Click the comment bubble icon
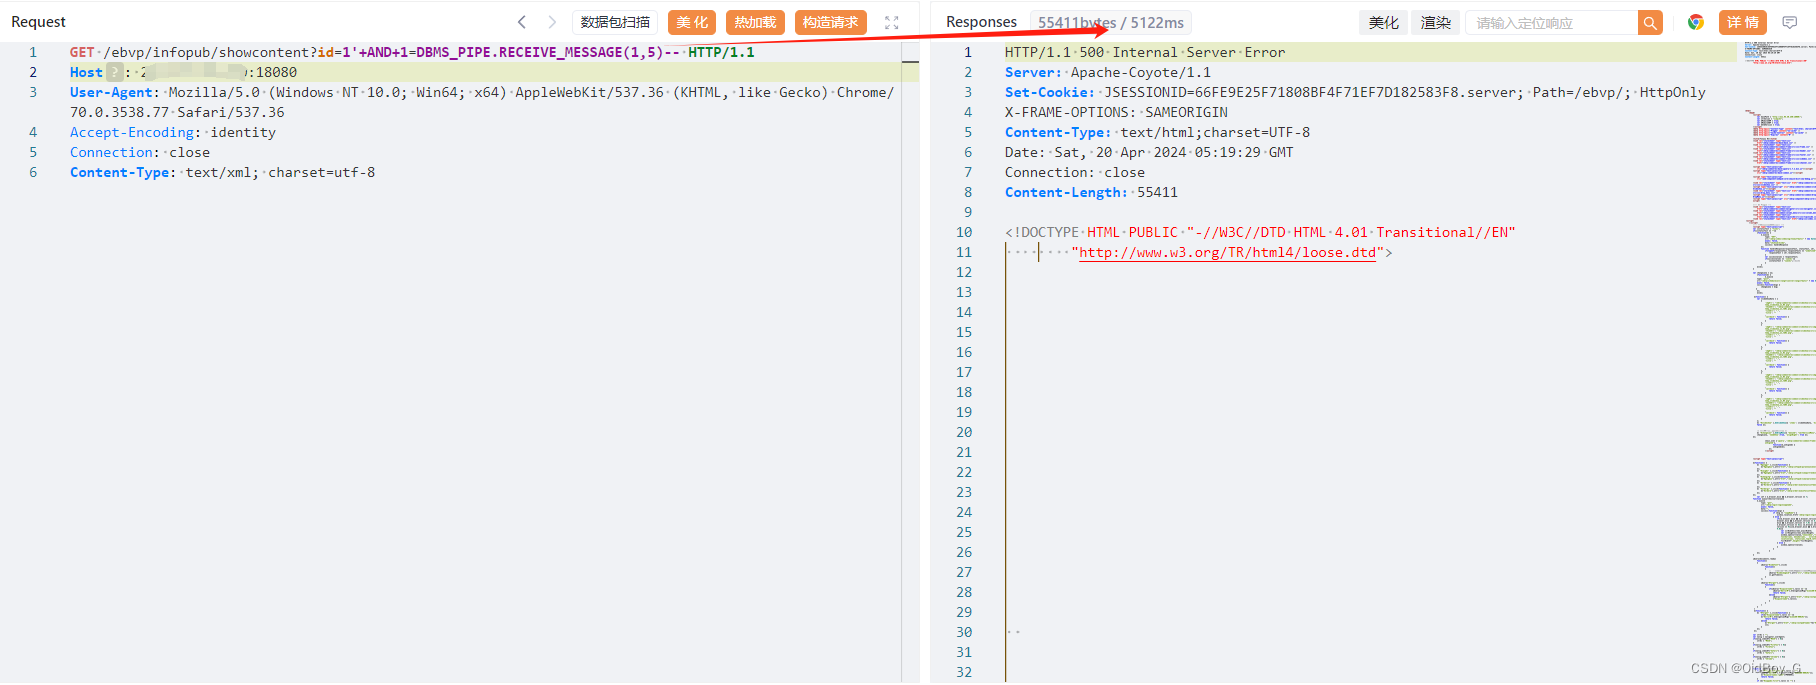 [x=1790, y=22]
